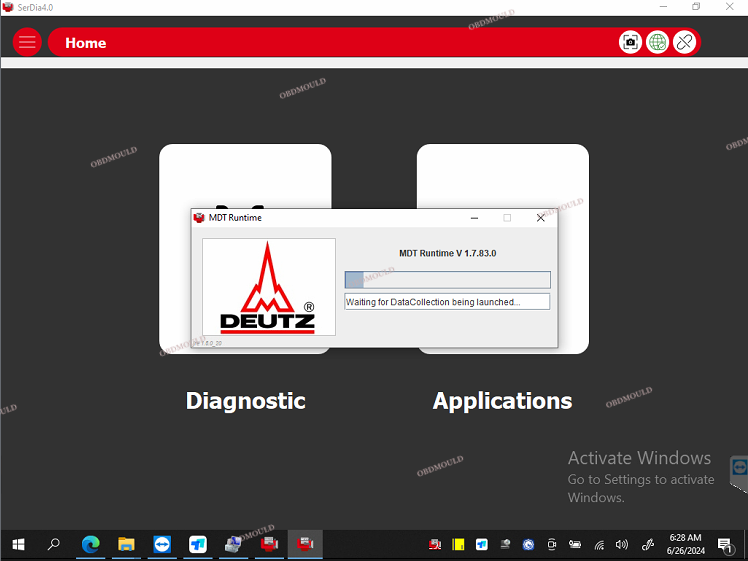Image resolution: width=748 pixels, height=561 pixels.
Task: Click the taskbar search magnifier icon
Action: [54, 544]
